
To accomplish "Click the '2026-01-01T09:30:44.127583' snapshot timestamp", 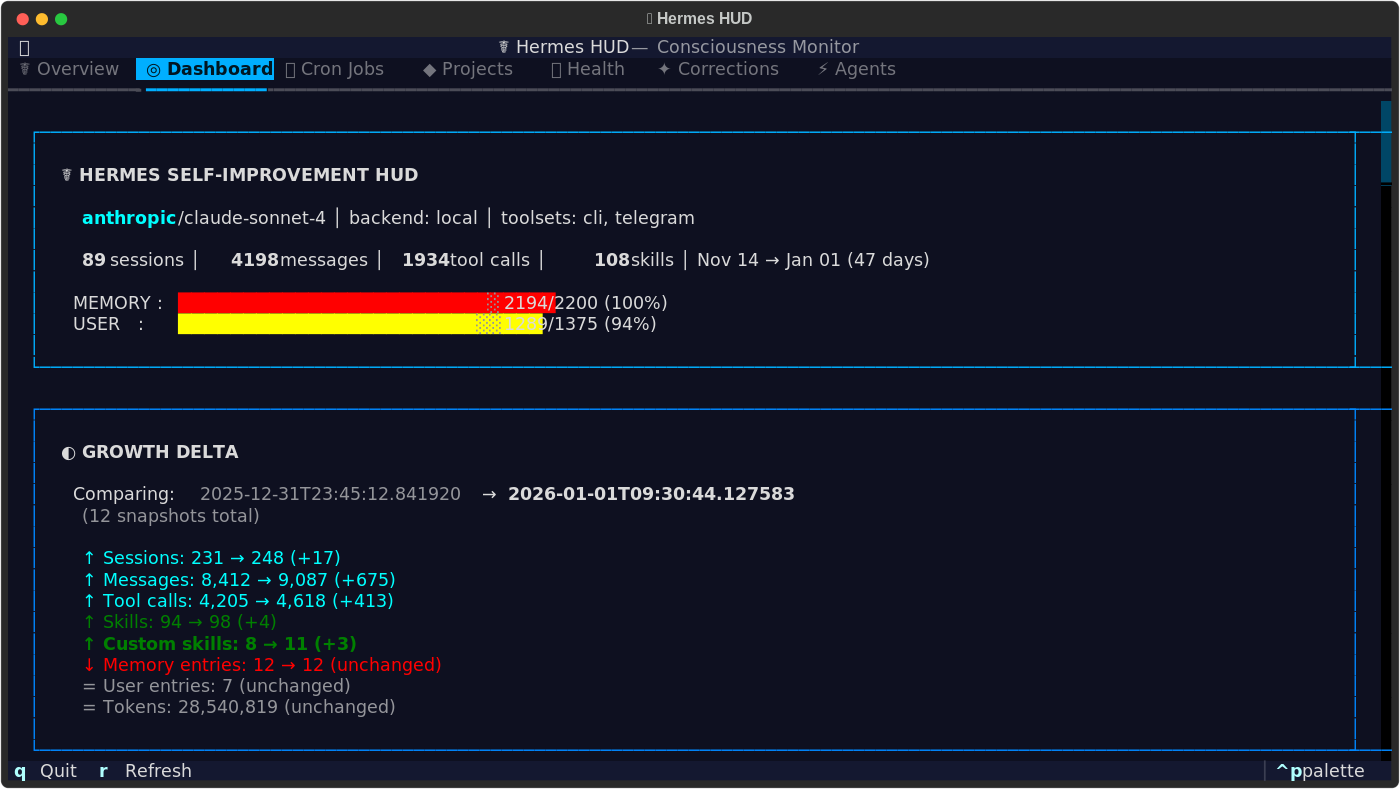I will coord(651,494).
